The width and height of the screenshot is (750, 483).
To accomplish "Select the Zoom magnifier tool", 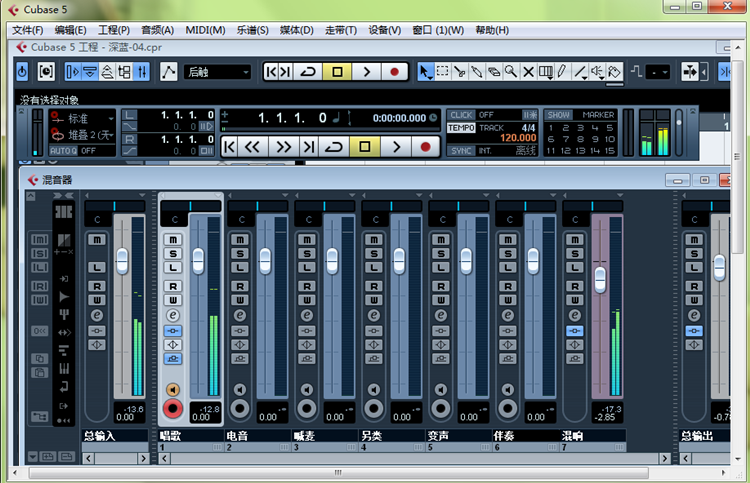I will (x=511, y=72).
